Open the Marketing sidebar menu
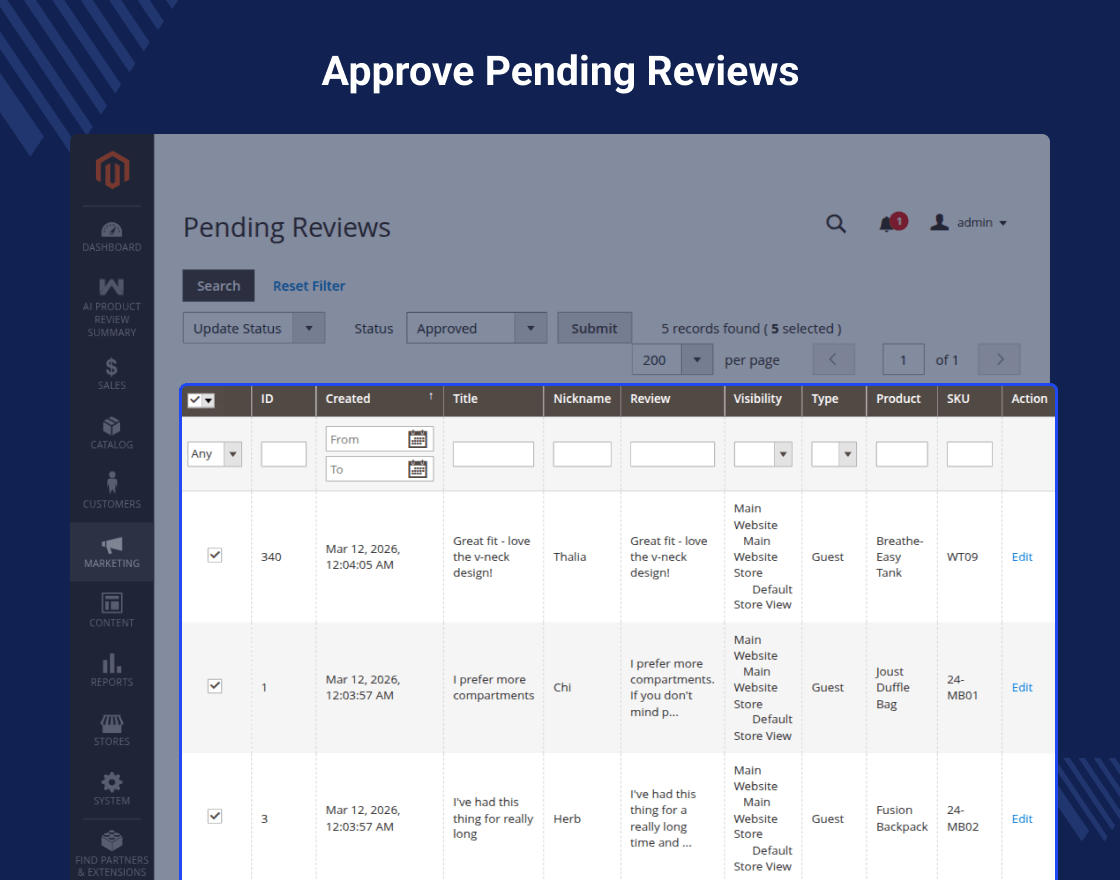Image resolution: width=1120 pixels, height=880 pixels. click(x=112, y=551)
